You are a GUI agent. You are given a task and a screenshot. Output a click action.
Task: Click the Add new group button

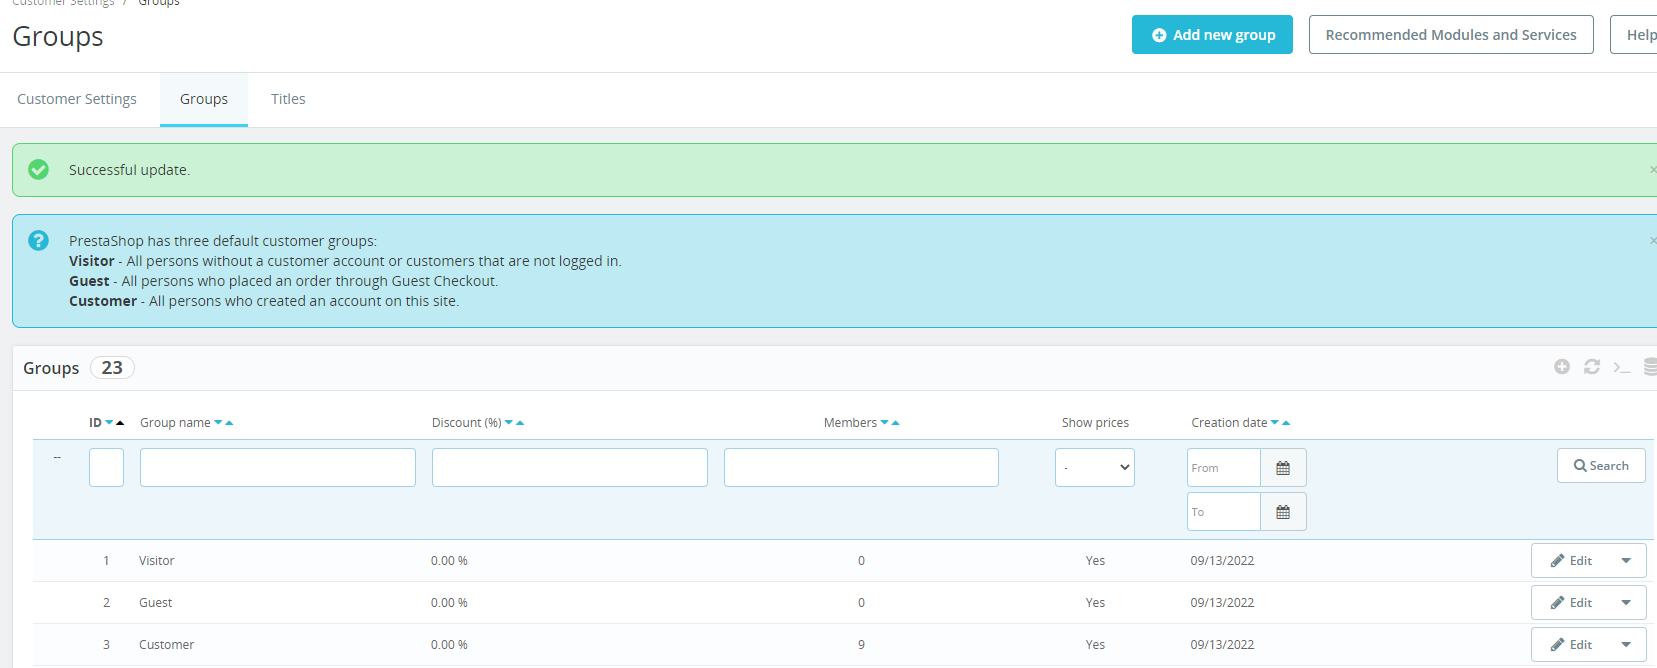pos(1212,35)
